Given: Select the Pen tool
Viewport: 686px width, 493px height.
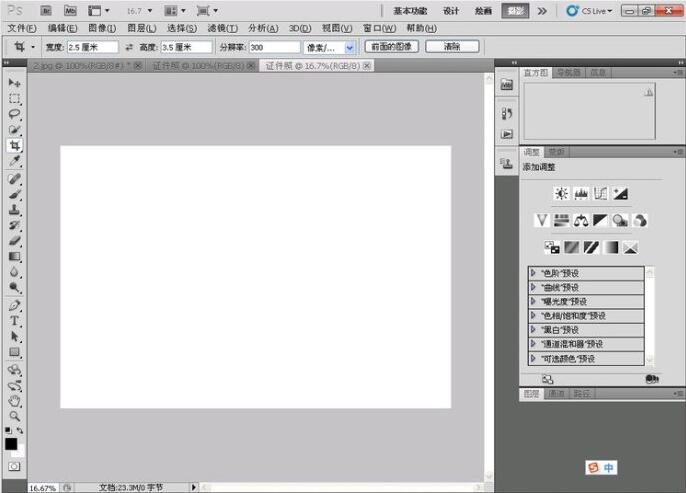Looking at the screenshot, I should click(x=15, y=305).
